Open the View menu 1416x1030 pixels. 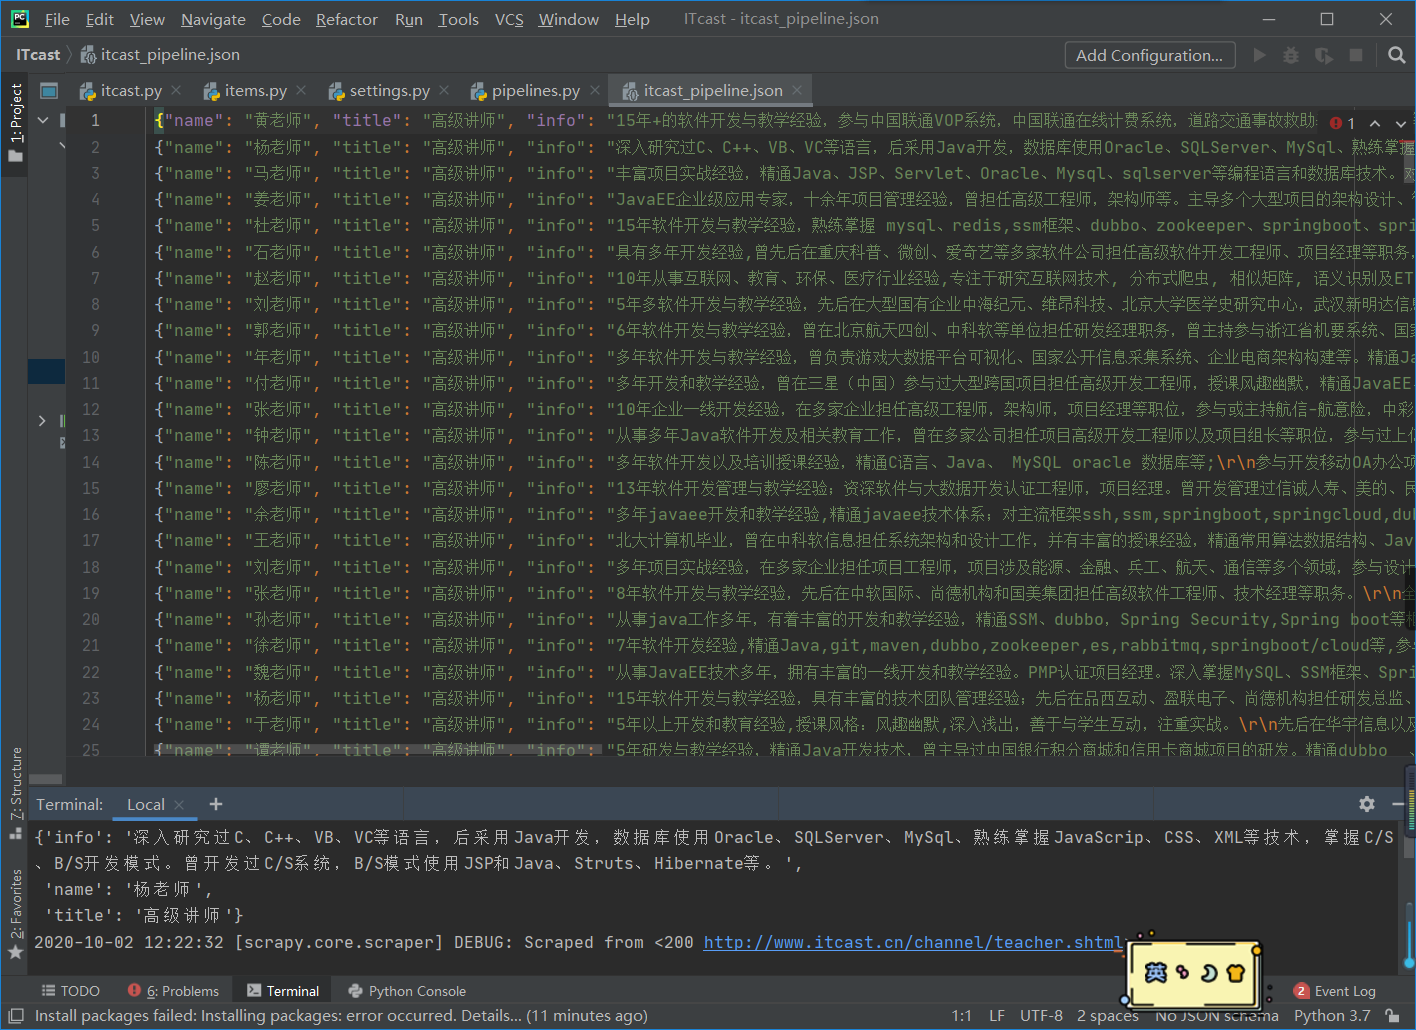coord(147,19)
